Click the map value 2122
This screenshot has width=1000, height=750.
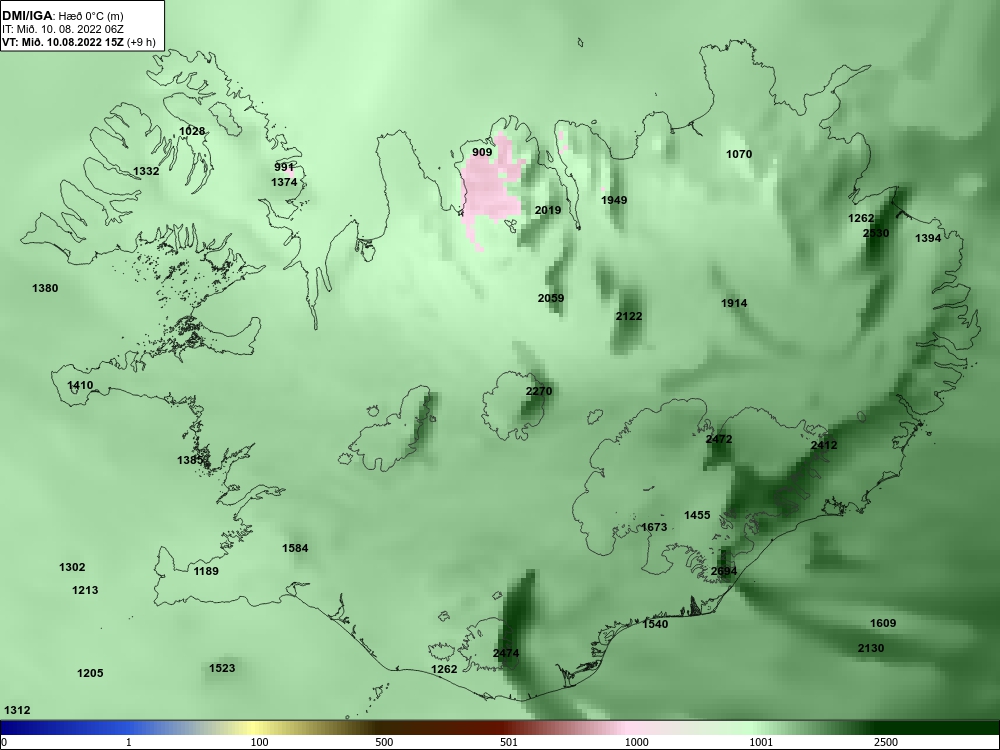pos(629,316)
